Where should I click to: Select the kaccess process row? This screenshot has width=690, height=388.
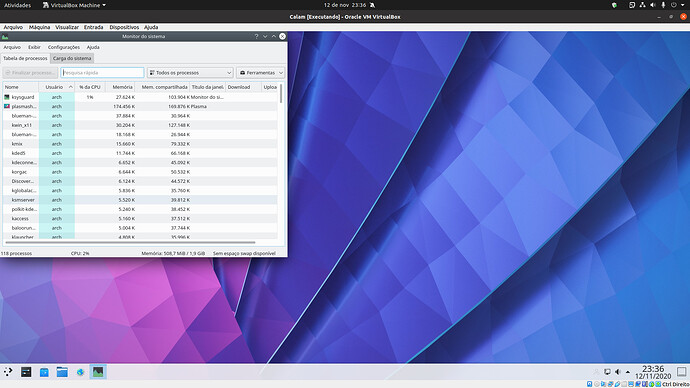pos(140,218)
